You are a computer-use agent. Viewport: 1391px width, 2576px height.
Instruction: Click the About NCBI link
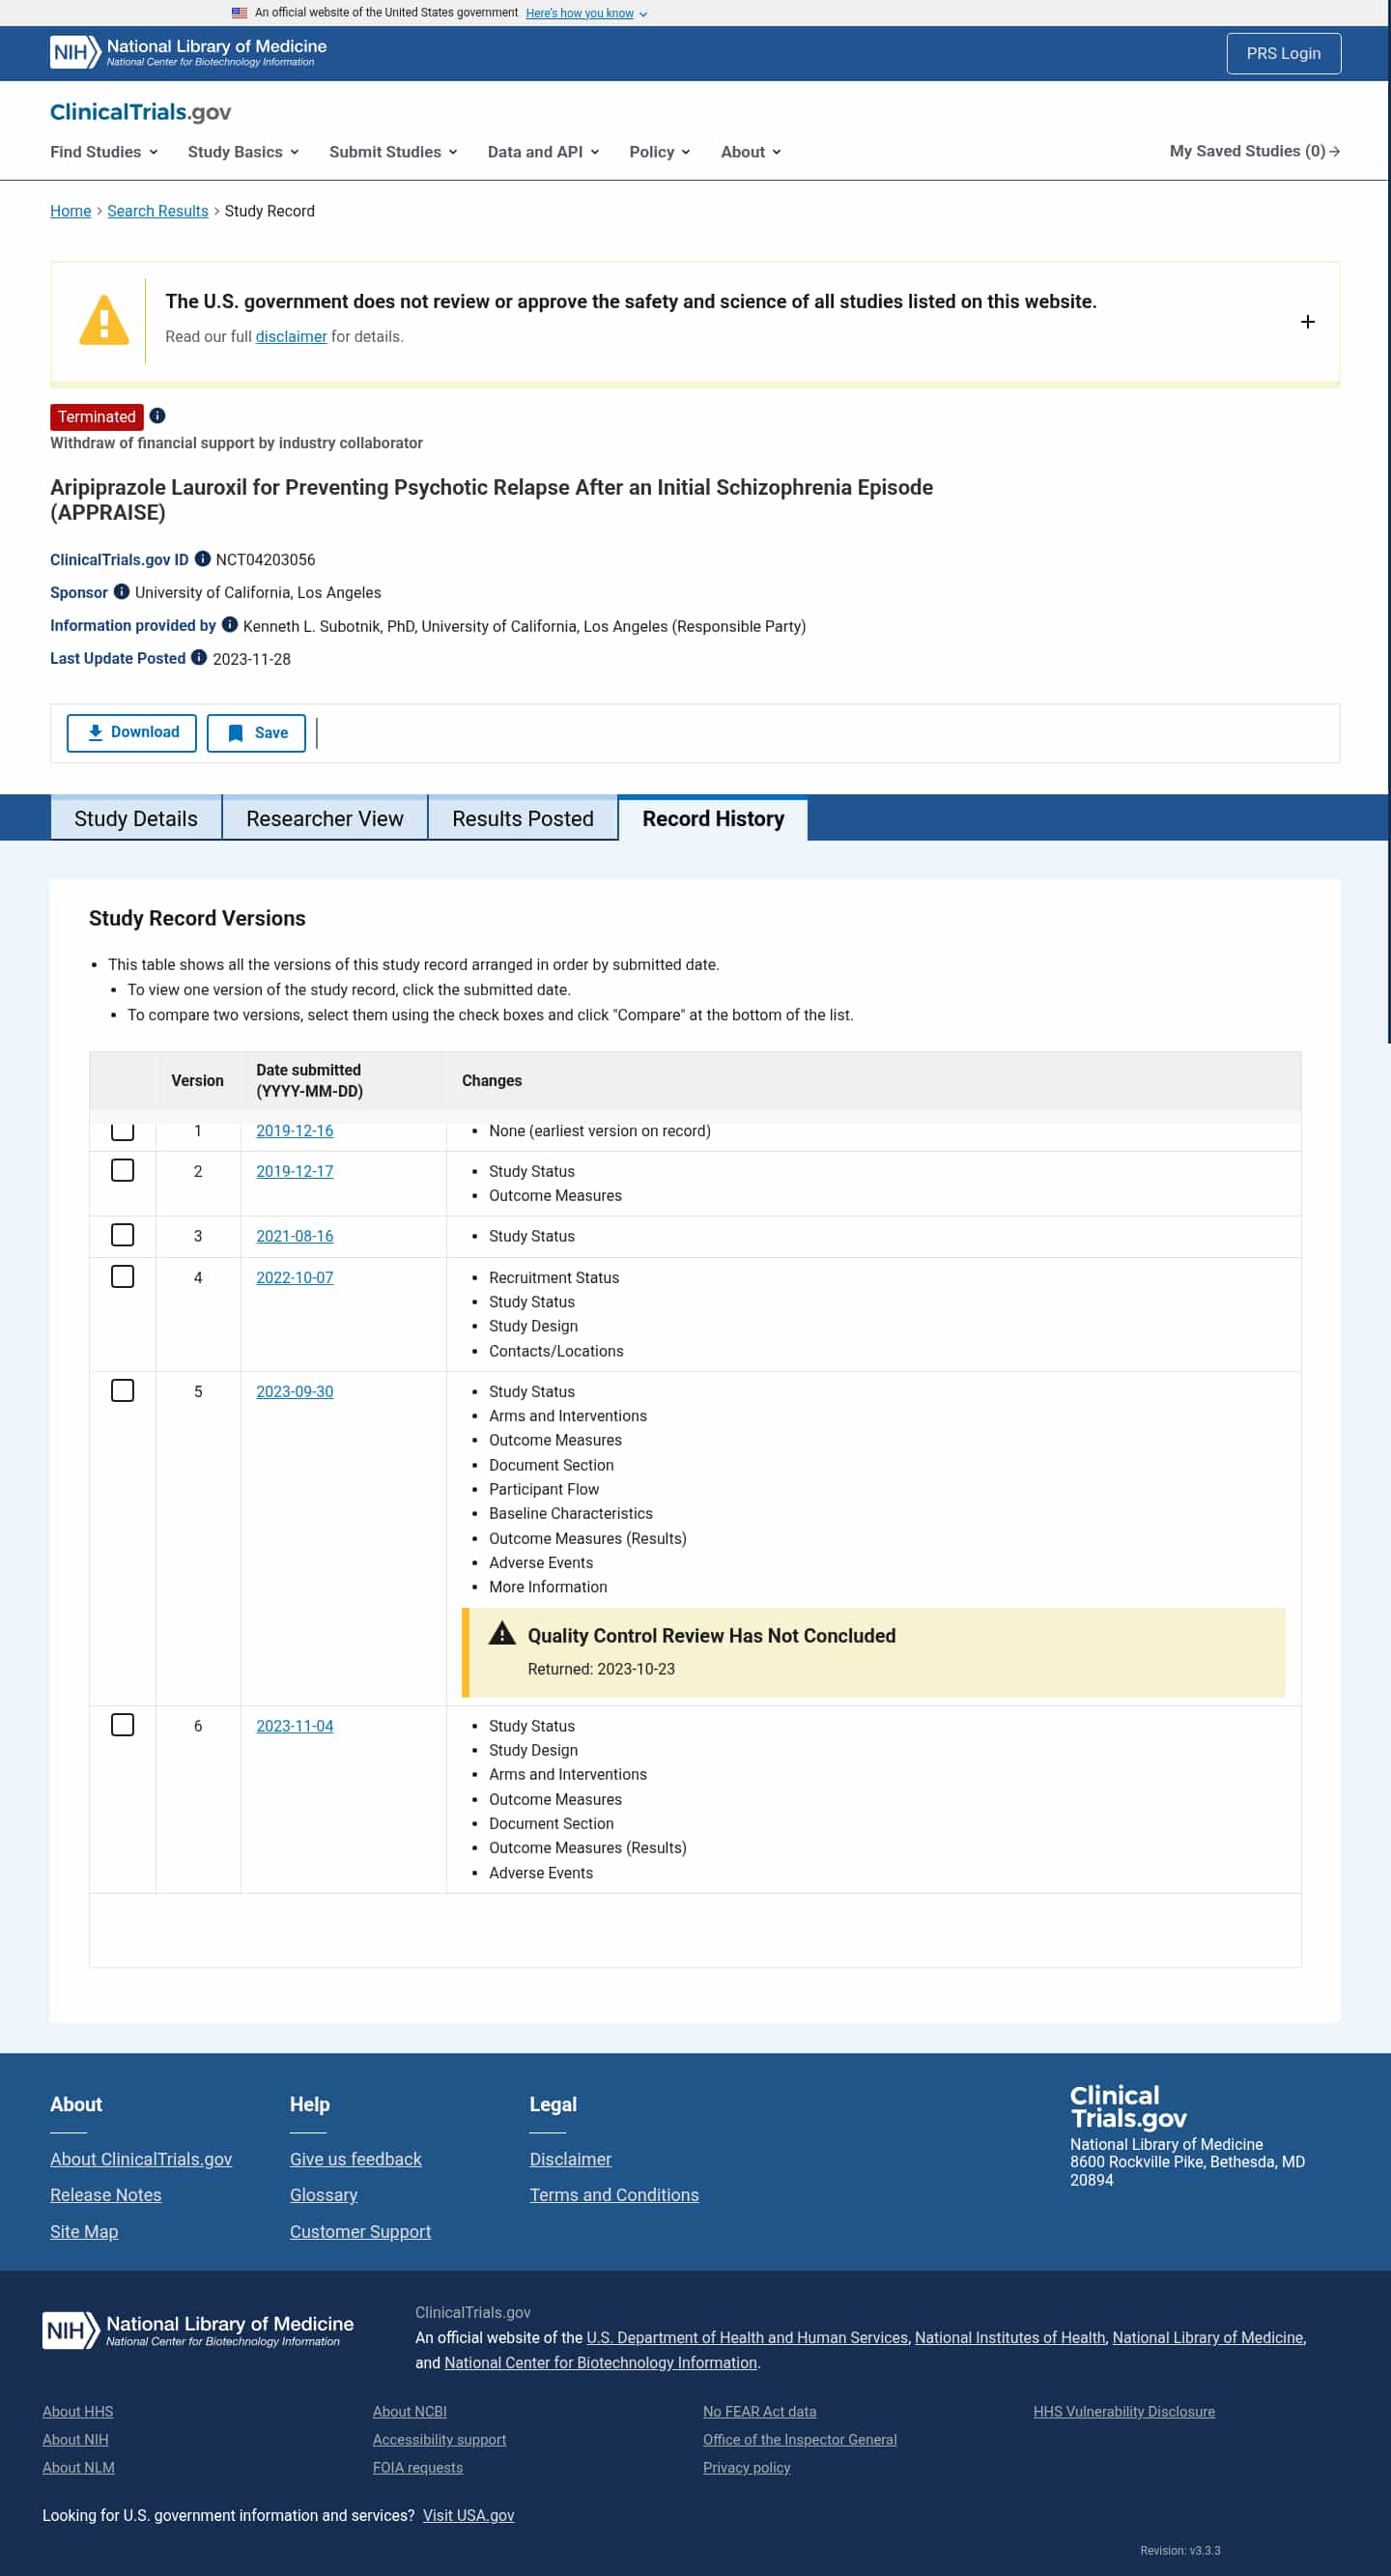pyautogui.click(x=410, y=2411)
